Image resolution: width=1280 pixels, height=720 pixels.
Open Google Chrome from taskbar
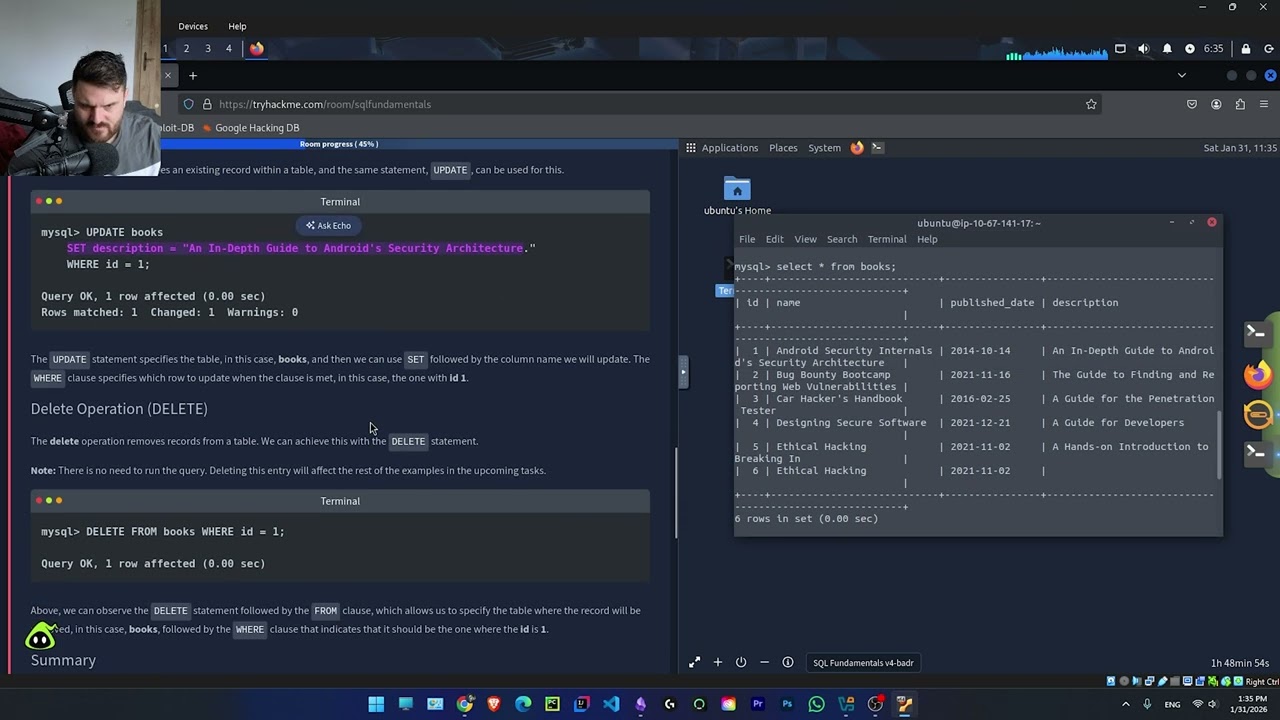(x=465, y=704)
